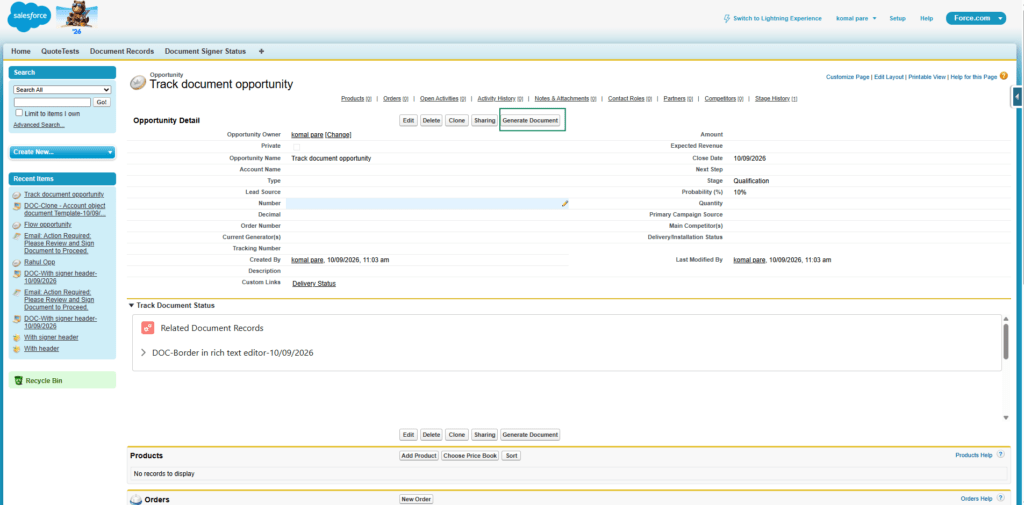Image resolution: width=1024 pixels, height=505 pixels.
Task: Click the opportunity icon beside the Track document opportunity title
Action: (138, 82)
